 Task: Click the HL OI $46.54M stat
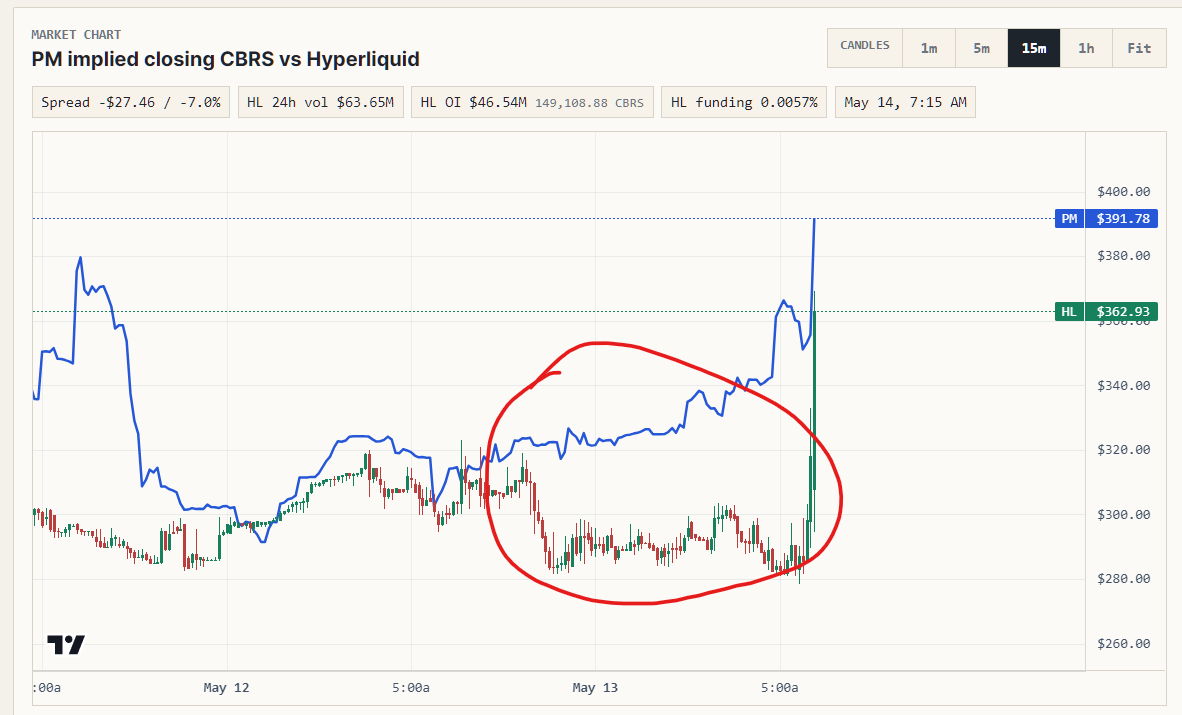coord(532,102)
